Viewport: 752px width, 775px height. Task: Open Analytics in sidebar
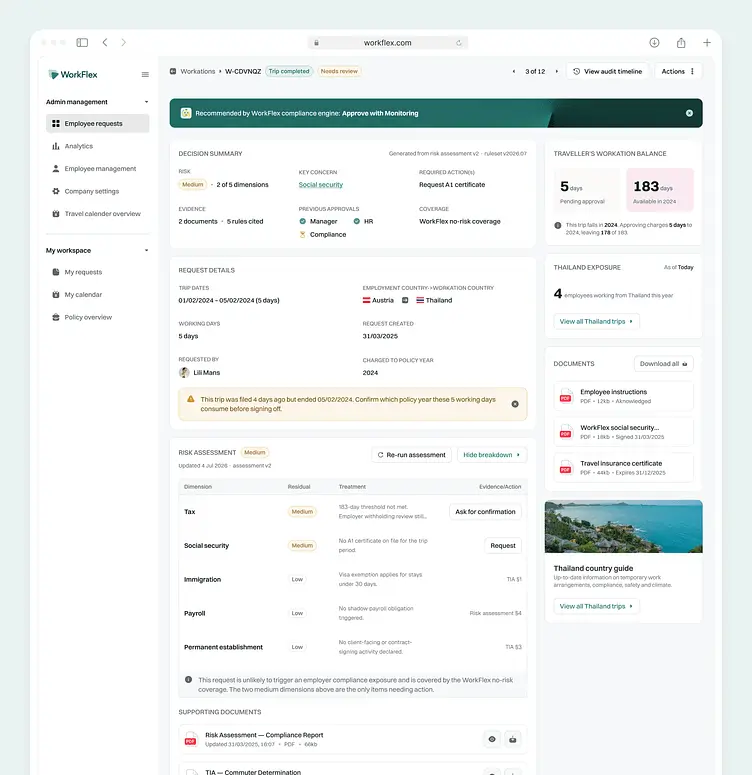pos(97,146)
